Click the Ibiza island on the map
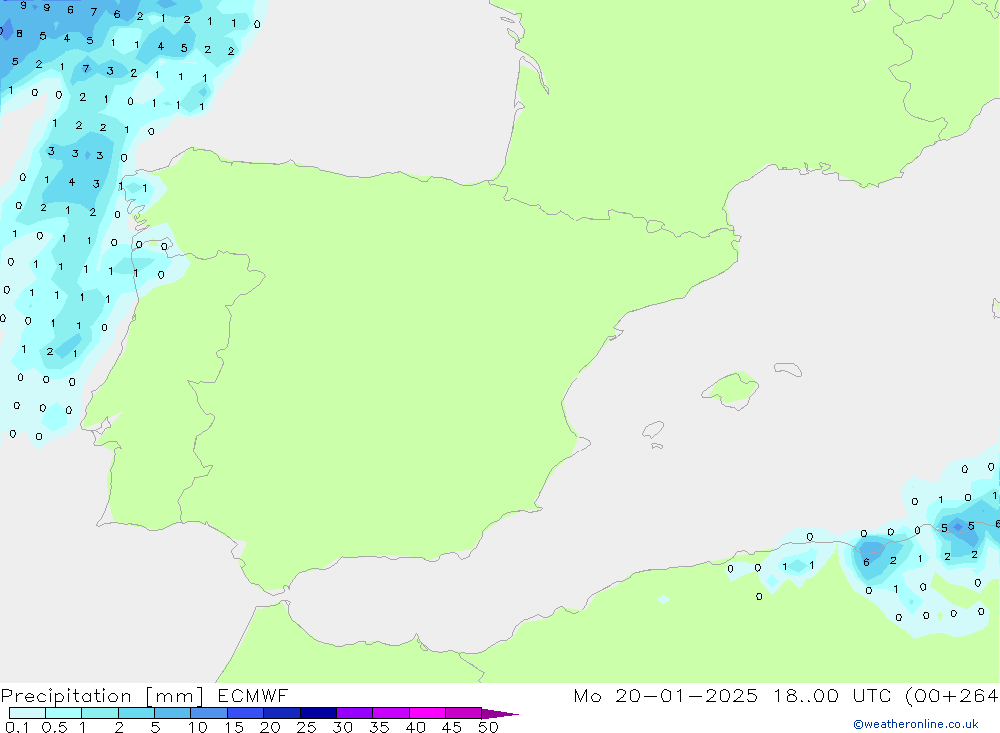 (x=653, y=431)
